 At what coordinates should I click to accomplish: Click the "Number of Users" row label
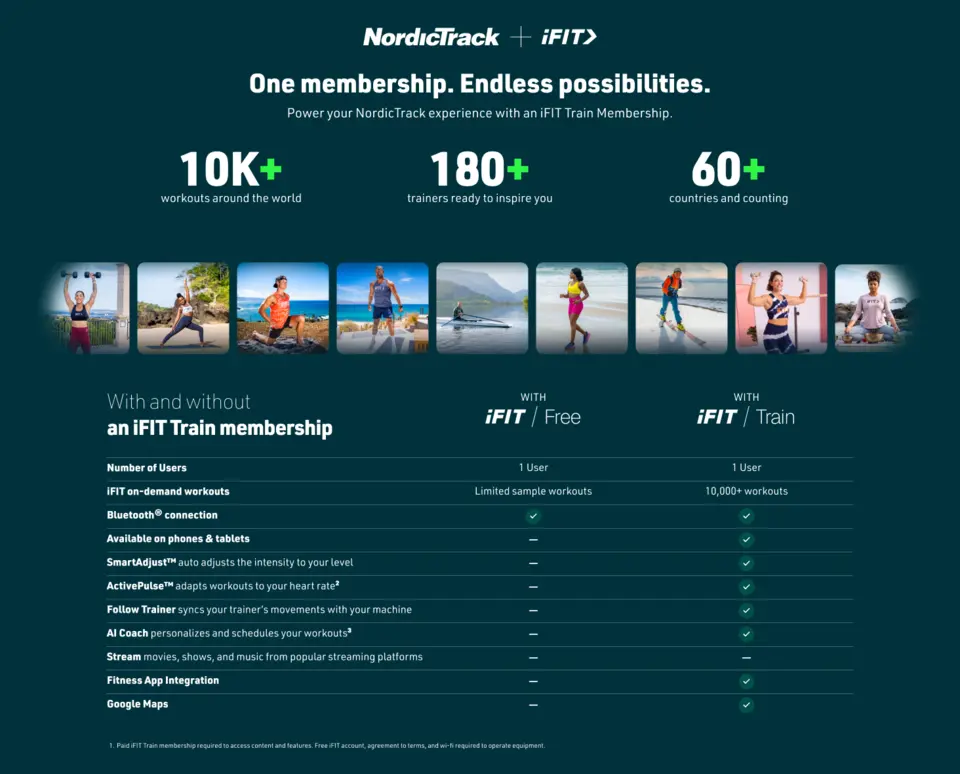point(147,468)
